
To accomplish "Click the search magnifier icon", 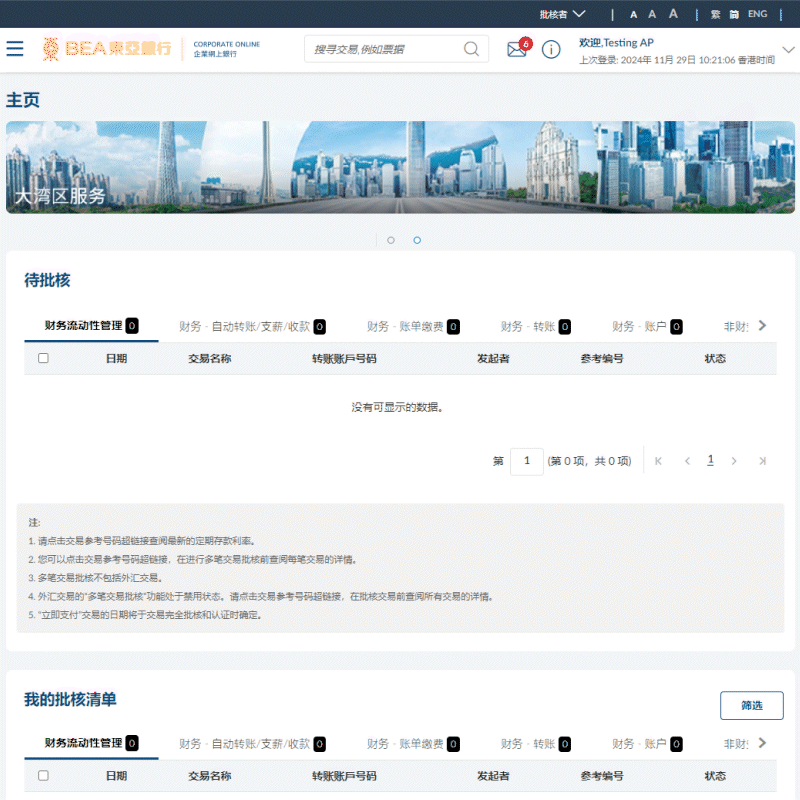I will [471, 49].
